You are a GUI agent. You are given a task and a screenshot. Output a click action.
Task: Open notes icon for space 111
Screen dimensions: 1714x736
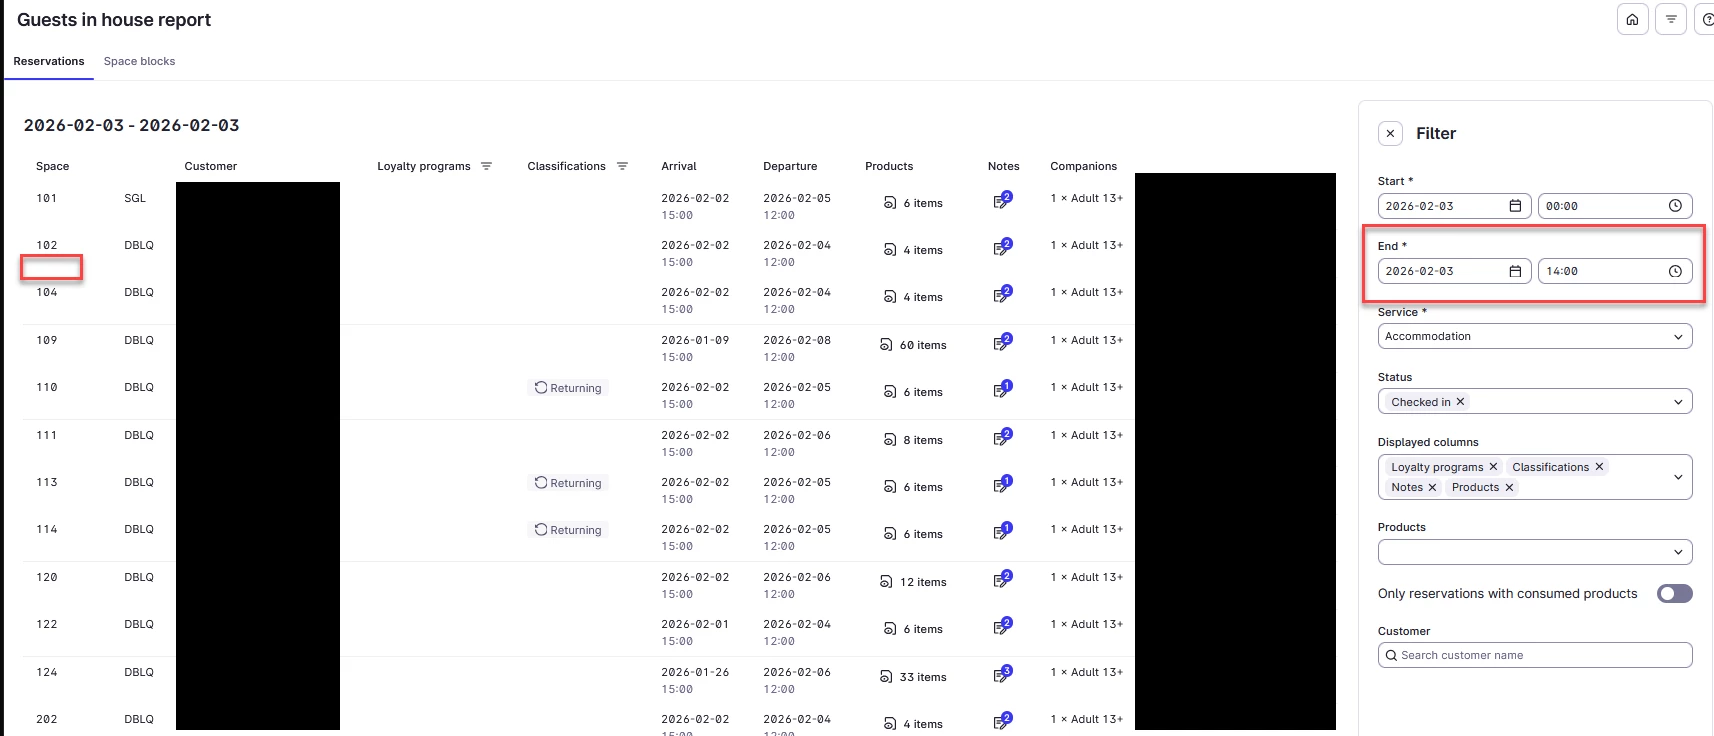pos(1002,437)
